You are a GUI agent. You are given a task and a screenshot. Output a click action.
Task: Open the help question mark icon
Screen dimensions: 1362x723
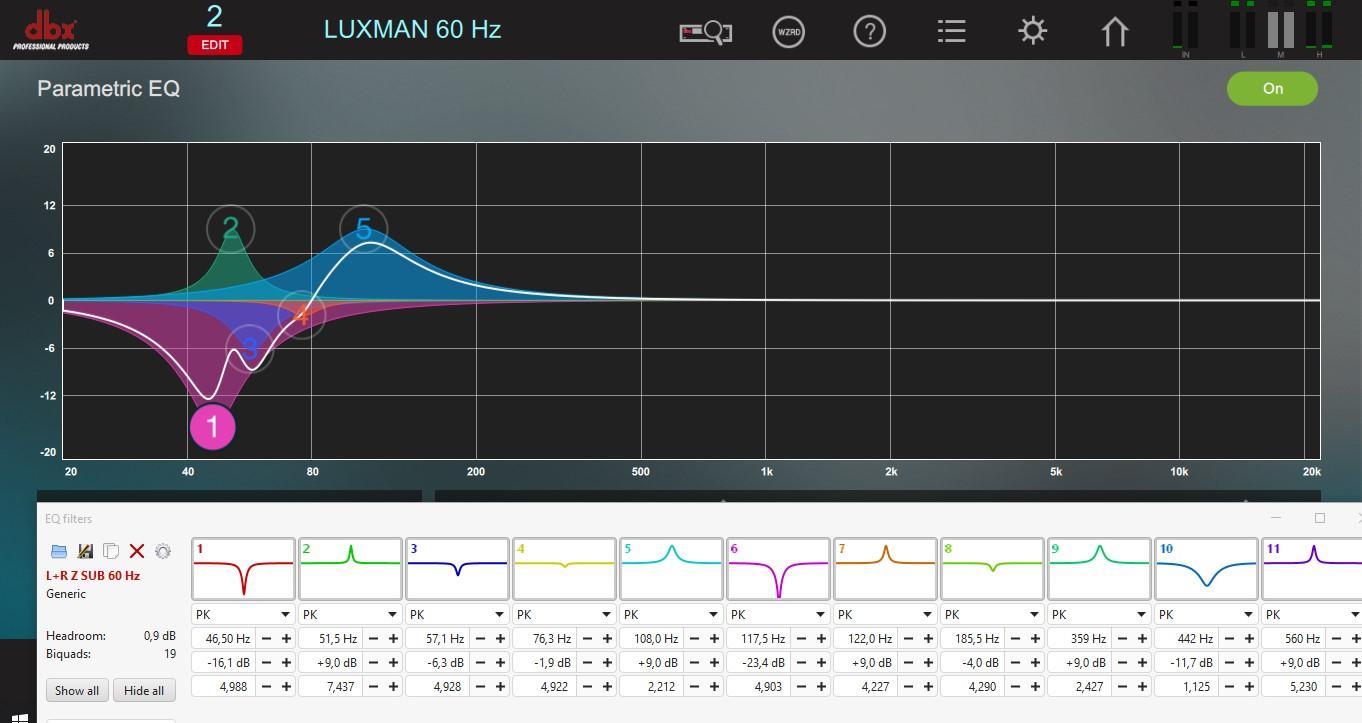pos(869,32)
